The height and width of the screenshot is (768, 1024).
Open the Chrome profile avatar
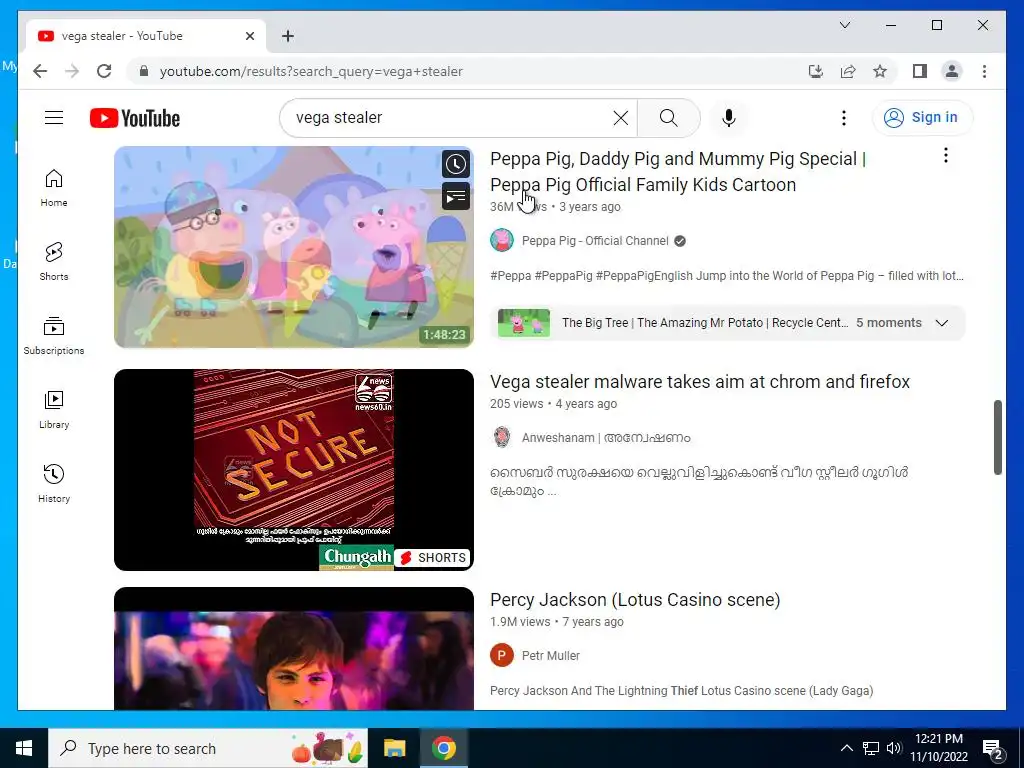pos(952,71)
